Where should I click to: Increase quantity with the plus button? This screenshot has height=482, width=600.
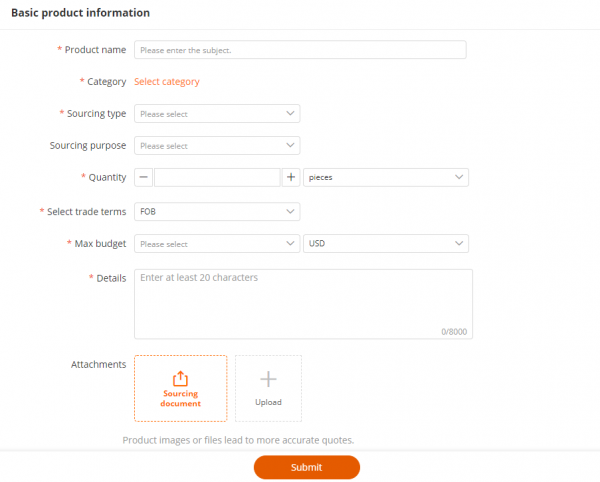tap(291, 177)
